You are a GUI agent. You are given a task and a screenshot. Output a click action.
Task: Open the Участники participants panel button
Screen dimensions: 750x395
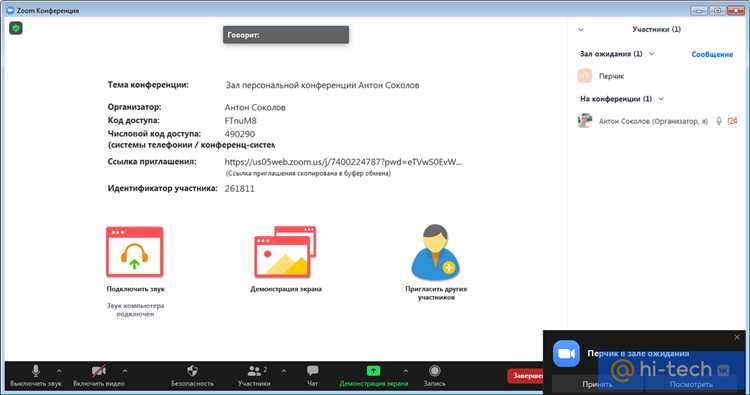[x=254, y=375]
